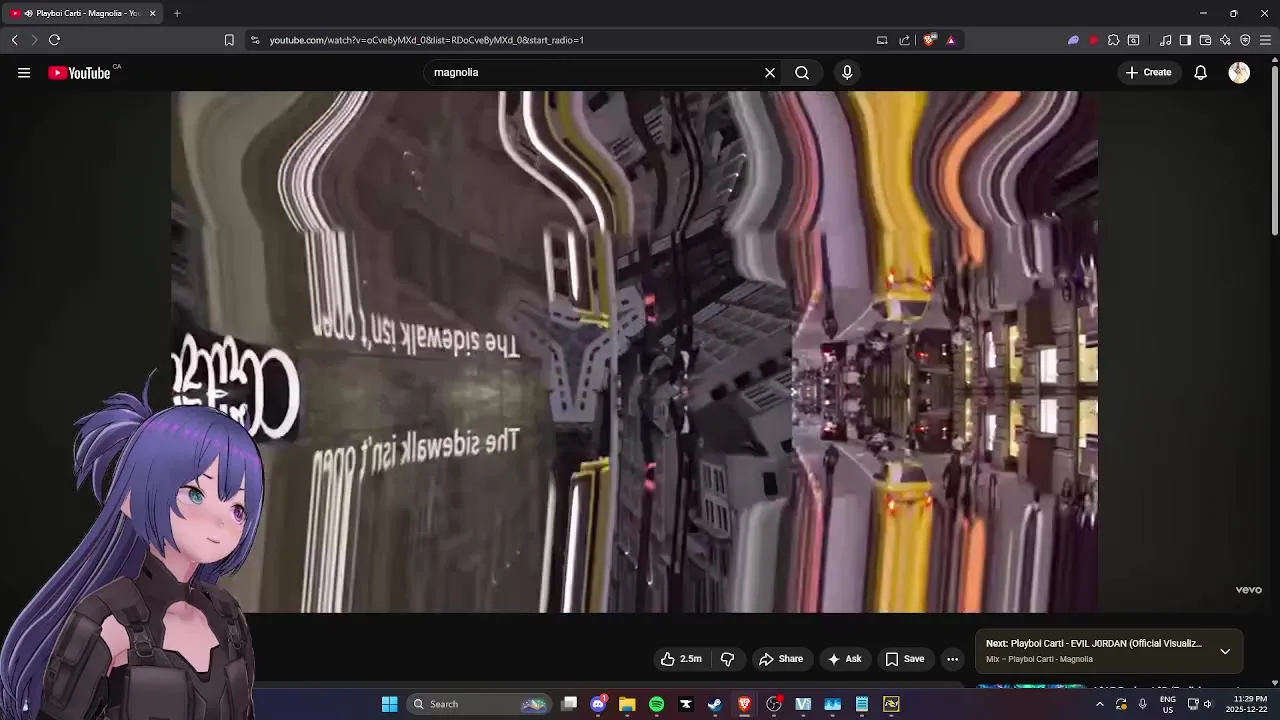Screen dimensions: 1280x720
Task: Toggle the browser sidebar panel
Action: click(1185, 40)
